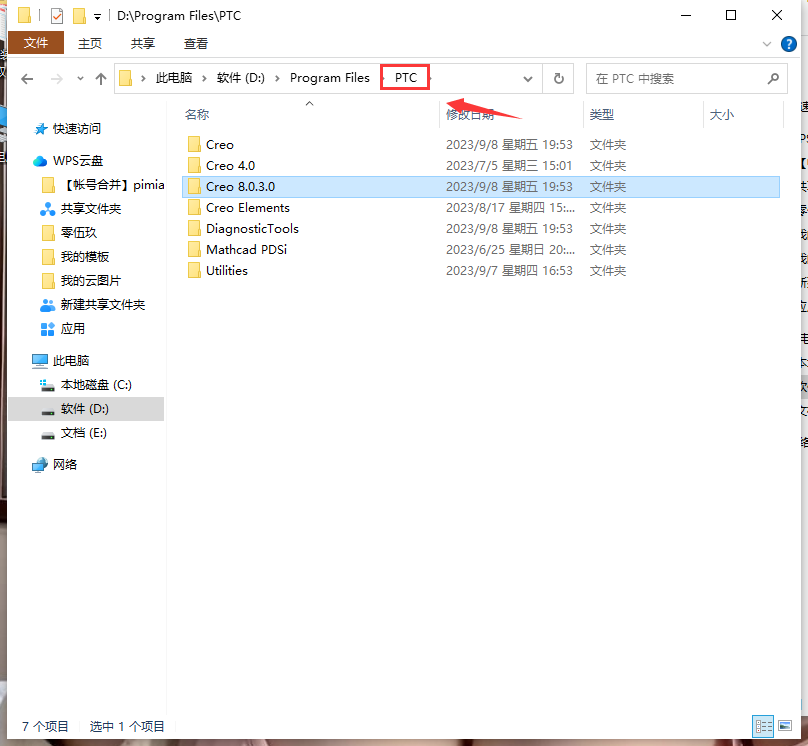This screenshot has height=746, width=808.
Task: Select 软件 (D:) drive in the navigation pane
Action: tap(85, 409)
